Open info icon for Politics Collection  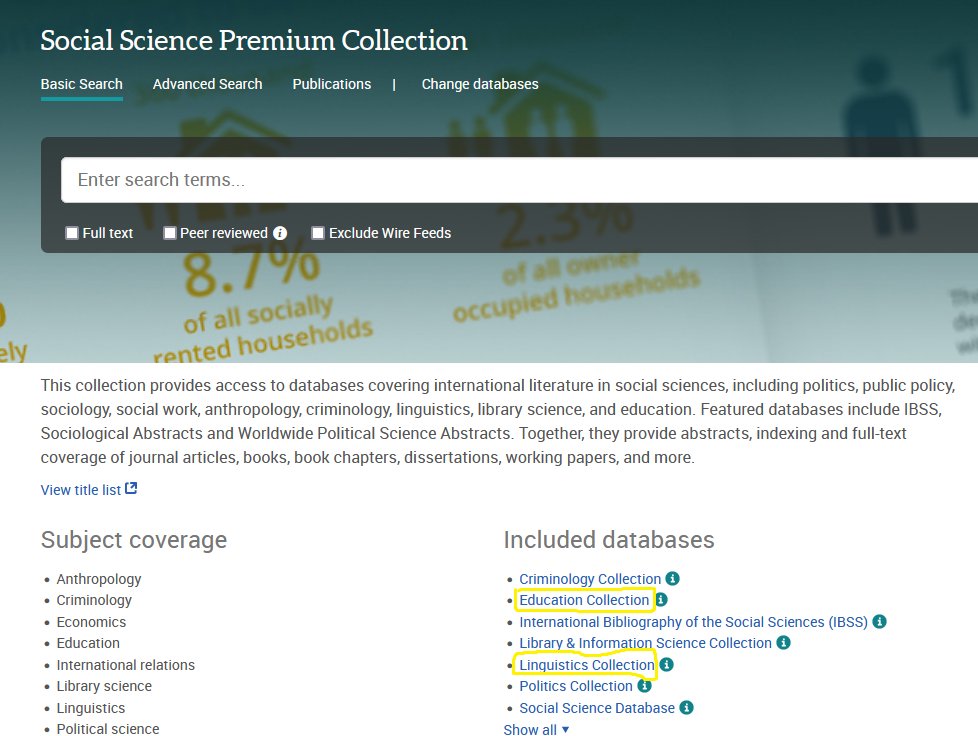coord(644,685)
